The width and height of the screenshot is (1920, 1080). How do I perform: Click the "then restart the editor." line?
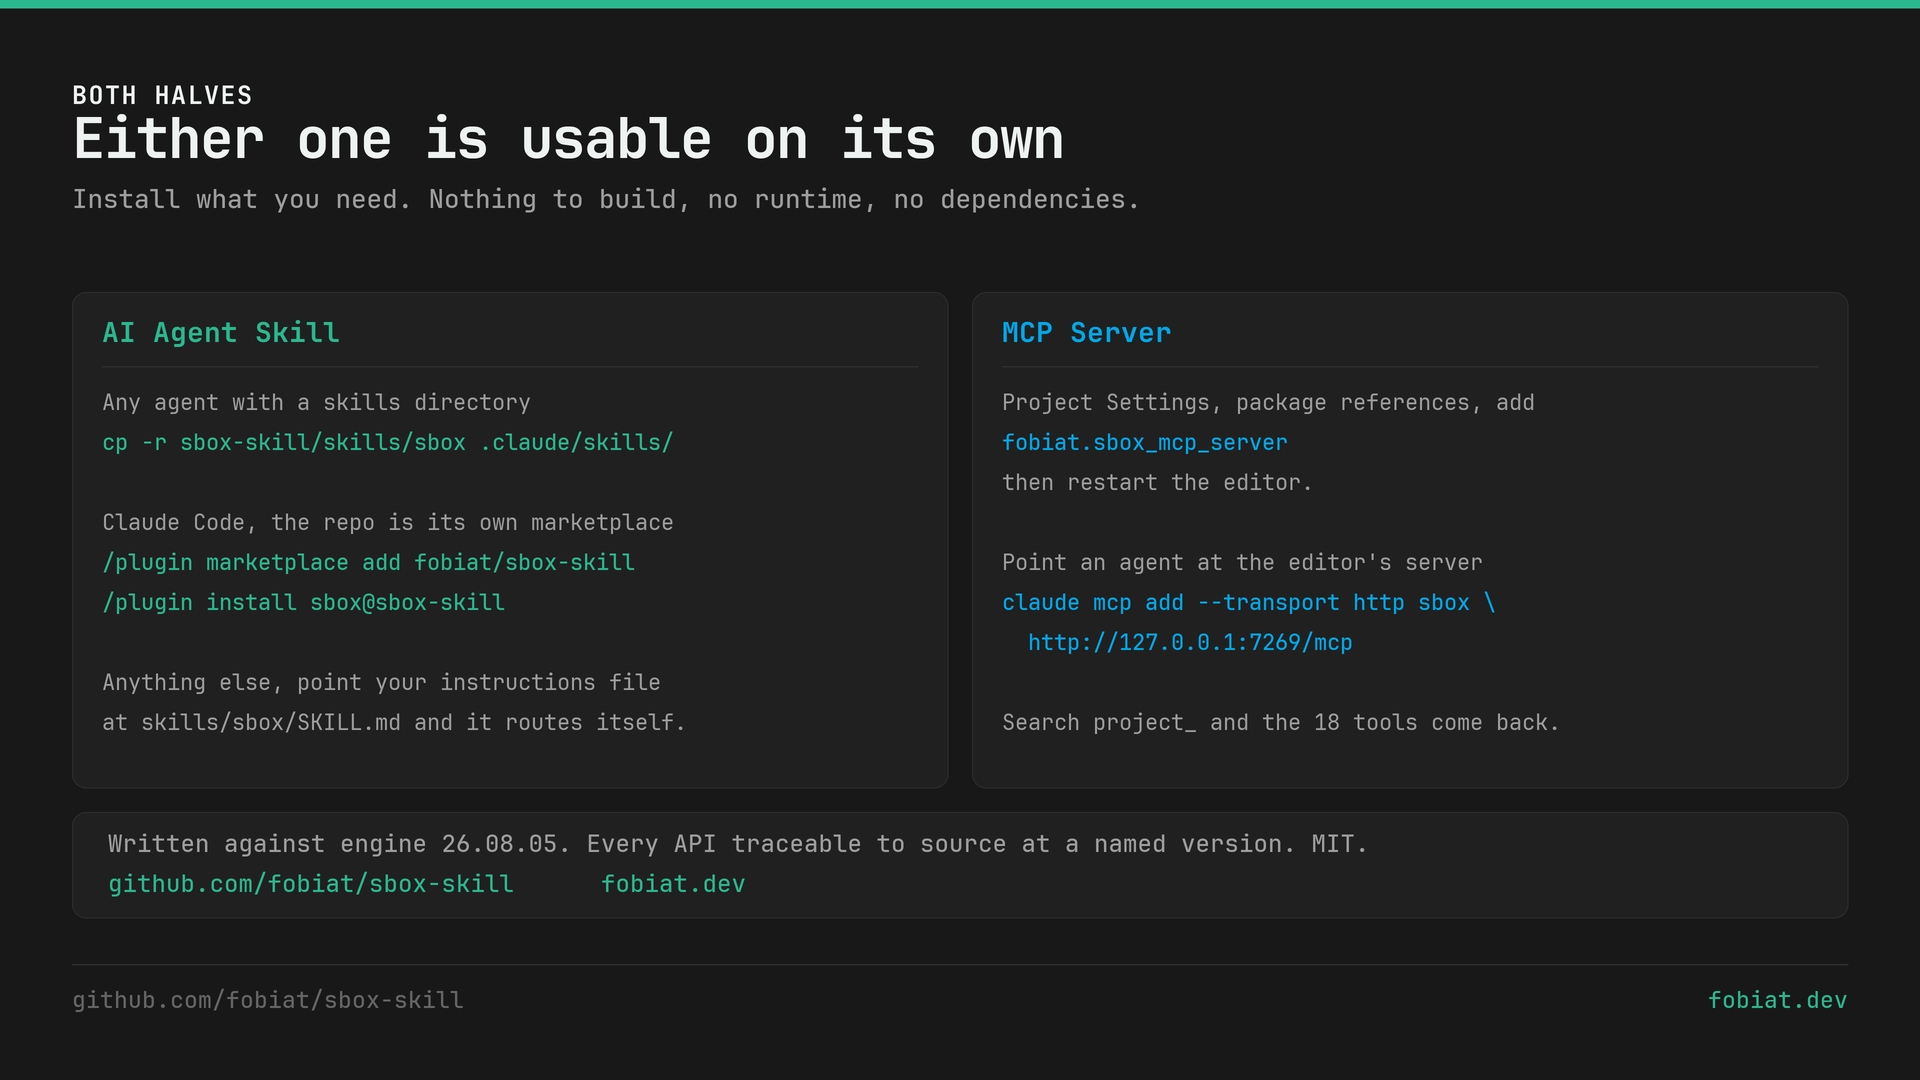tap(1158, 483)
